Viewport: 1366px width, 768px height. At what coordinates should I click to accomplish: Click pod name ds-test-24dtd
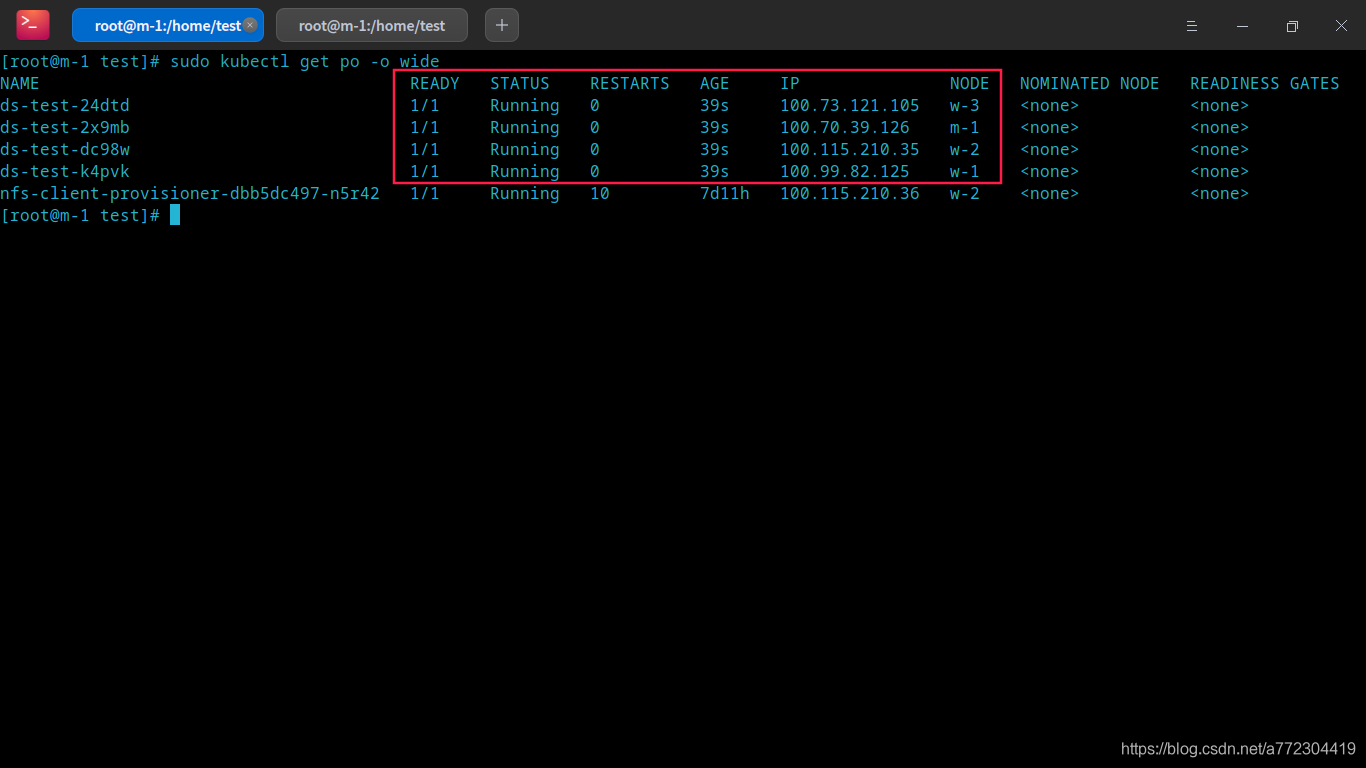[x=65, y=106]
